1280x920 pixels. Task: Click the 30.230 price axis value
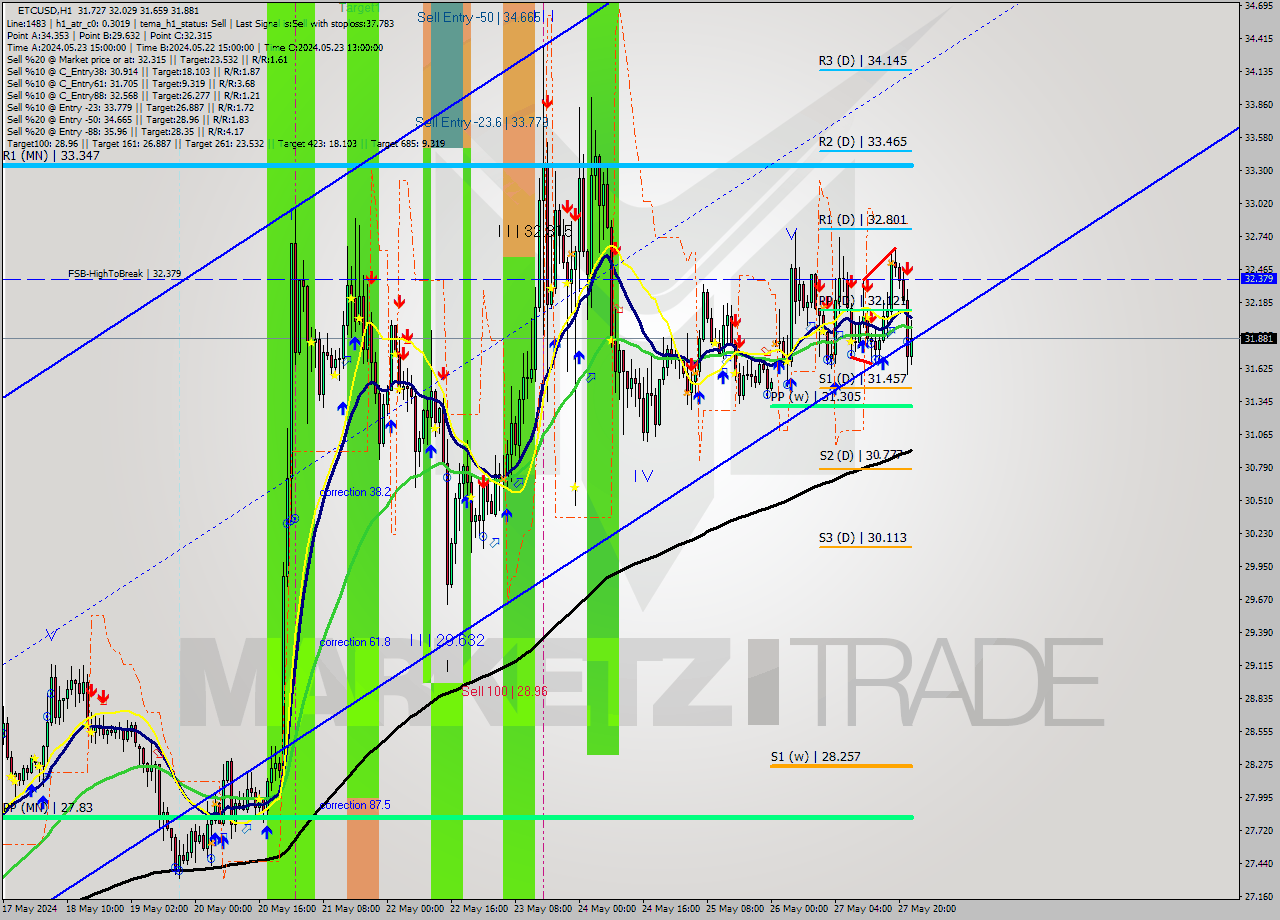(1259, 534)
